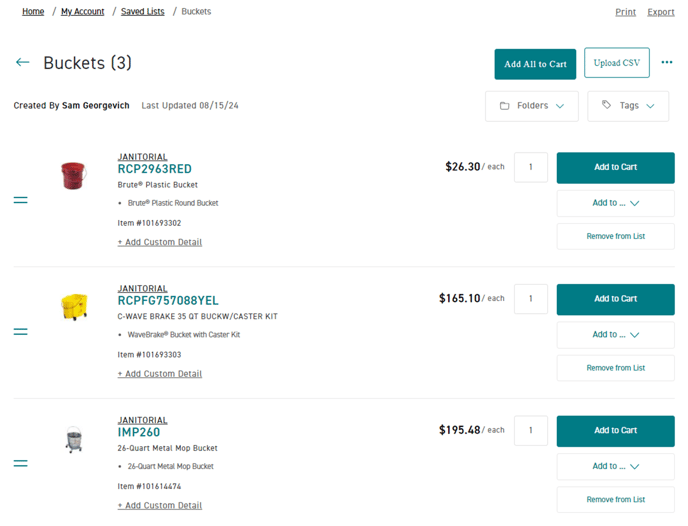The image size is (688, 526).
Task: Click the reorder handle for IMP260
Action: tap(21, 463)
